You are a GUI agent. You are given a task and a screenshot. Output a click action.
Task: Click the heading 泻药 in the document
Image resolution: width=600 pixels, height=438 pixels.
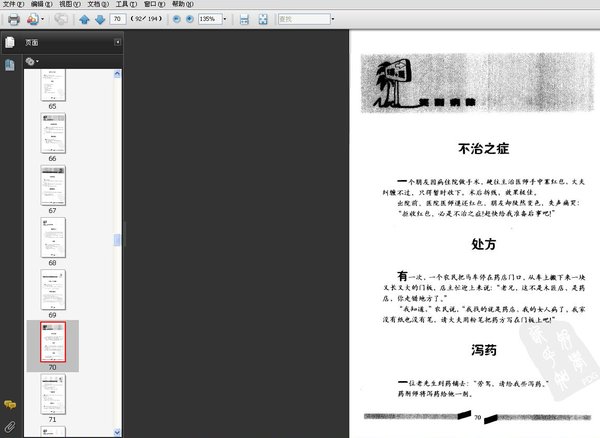click(484, 350)
